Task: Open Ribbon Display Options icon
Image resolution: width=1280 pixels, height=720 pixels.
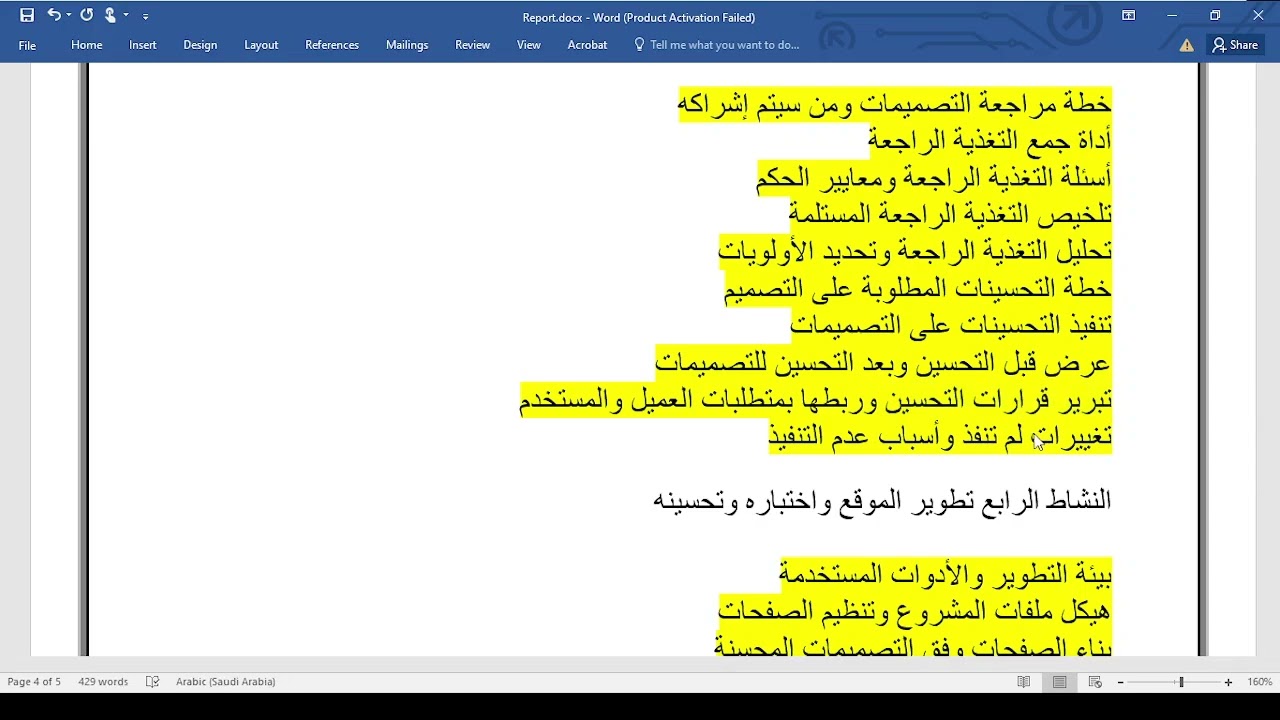Action: click(x=1128, y=15)
